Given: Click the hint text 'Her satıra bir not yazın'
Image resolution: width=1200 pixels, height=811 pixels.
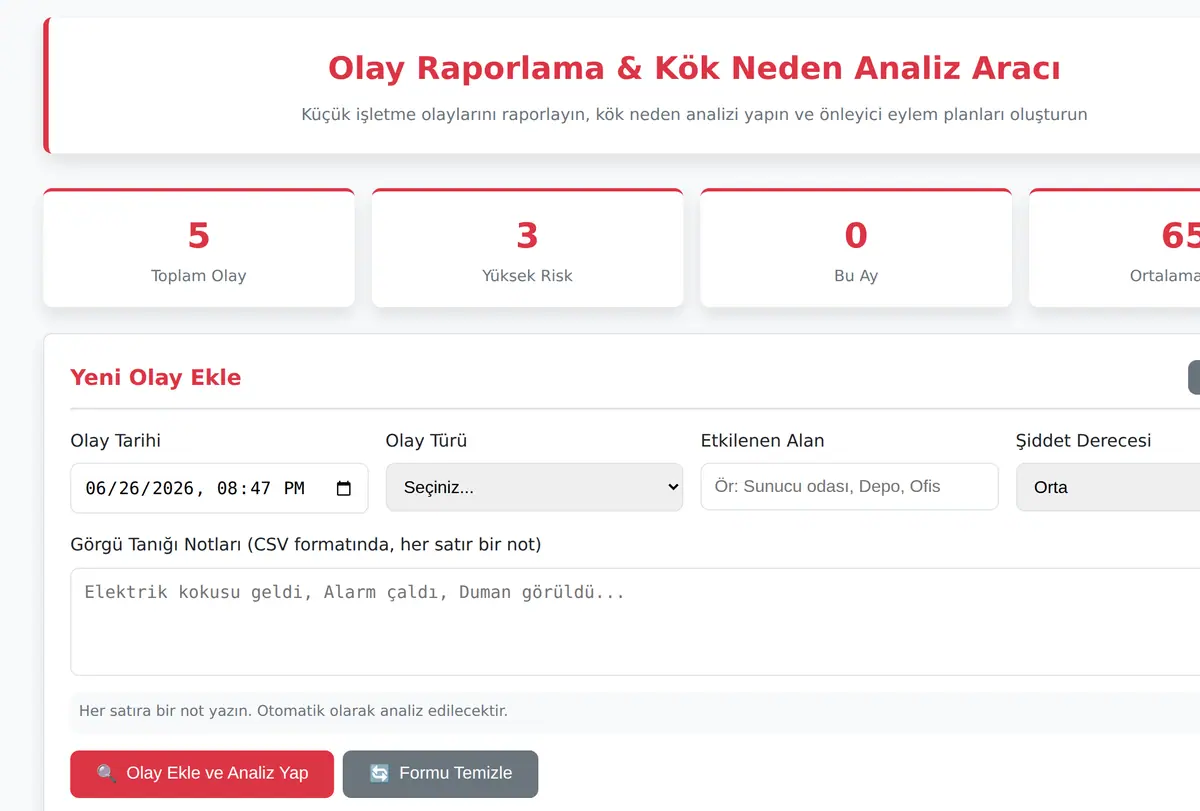Looking at the screenshot, I should tap(293, 711).
